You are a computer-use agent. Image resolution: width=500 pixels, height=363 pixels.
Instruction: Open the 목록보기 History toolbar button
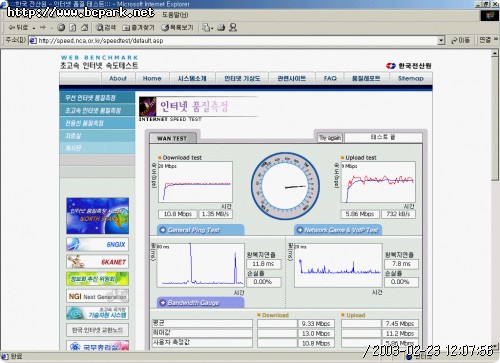177,28
